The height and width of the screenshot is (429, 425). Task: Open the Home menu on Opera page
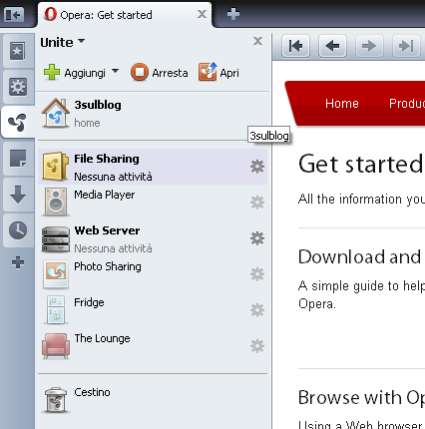pyautogui.click(x=342, y=103)
